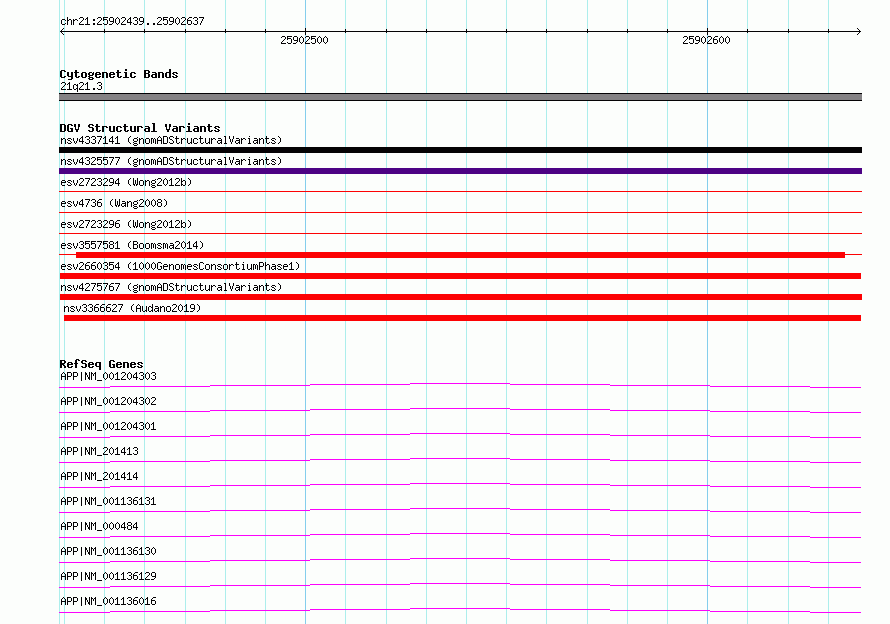Click the APP|NM_201414 transcript label
Viewport: 890px width, 624px height.
point(99,476)
